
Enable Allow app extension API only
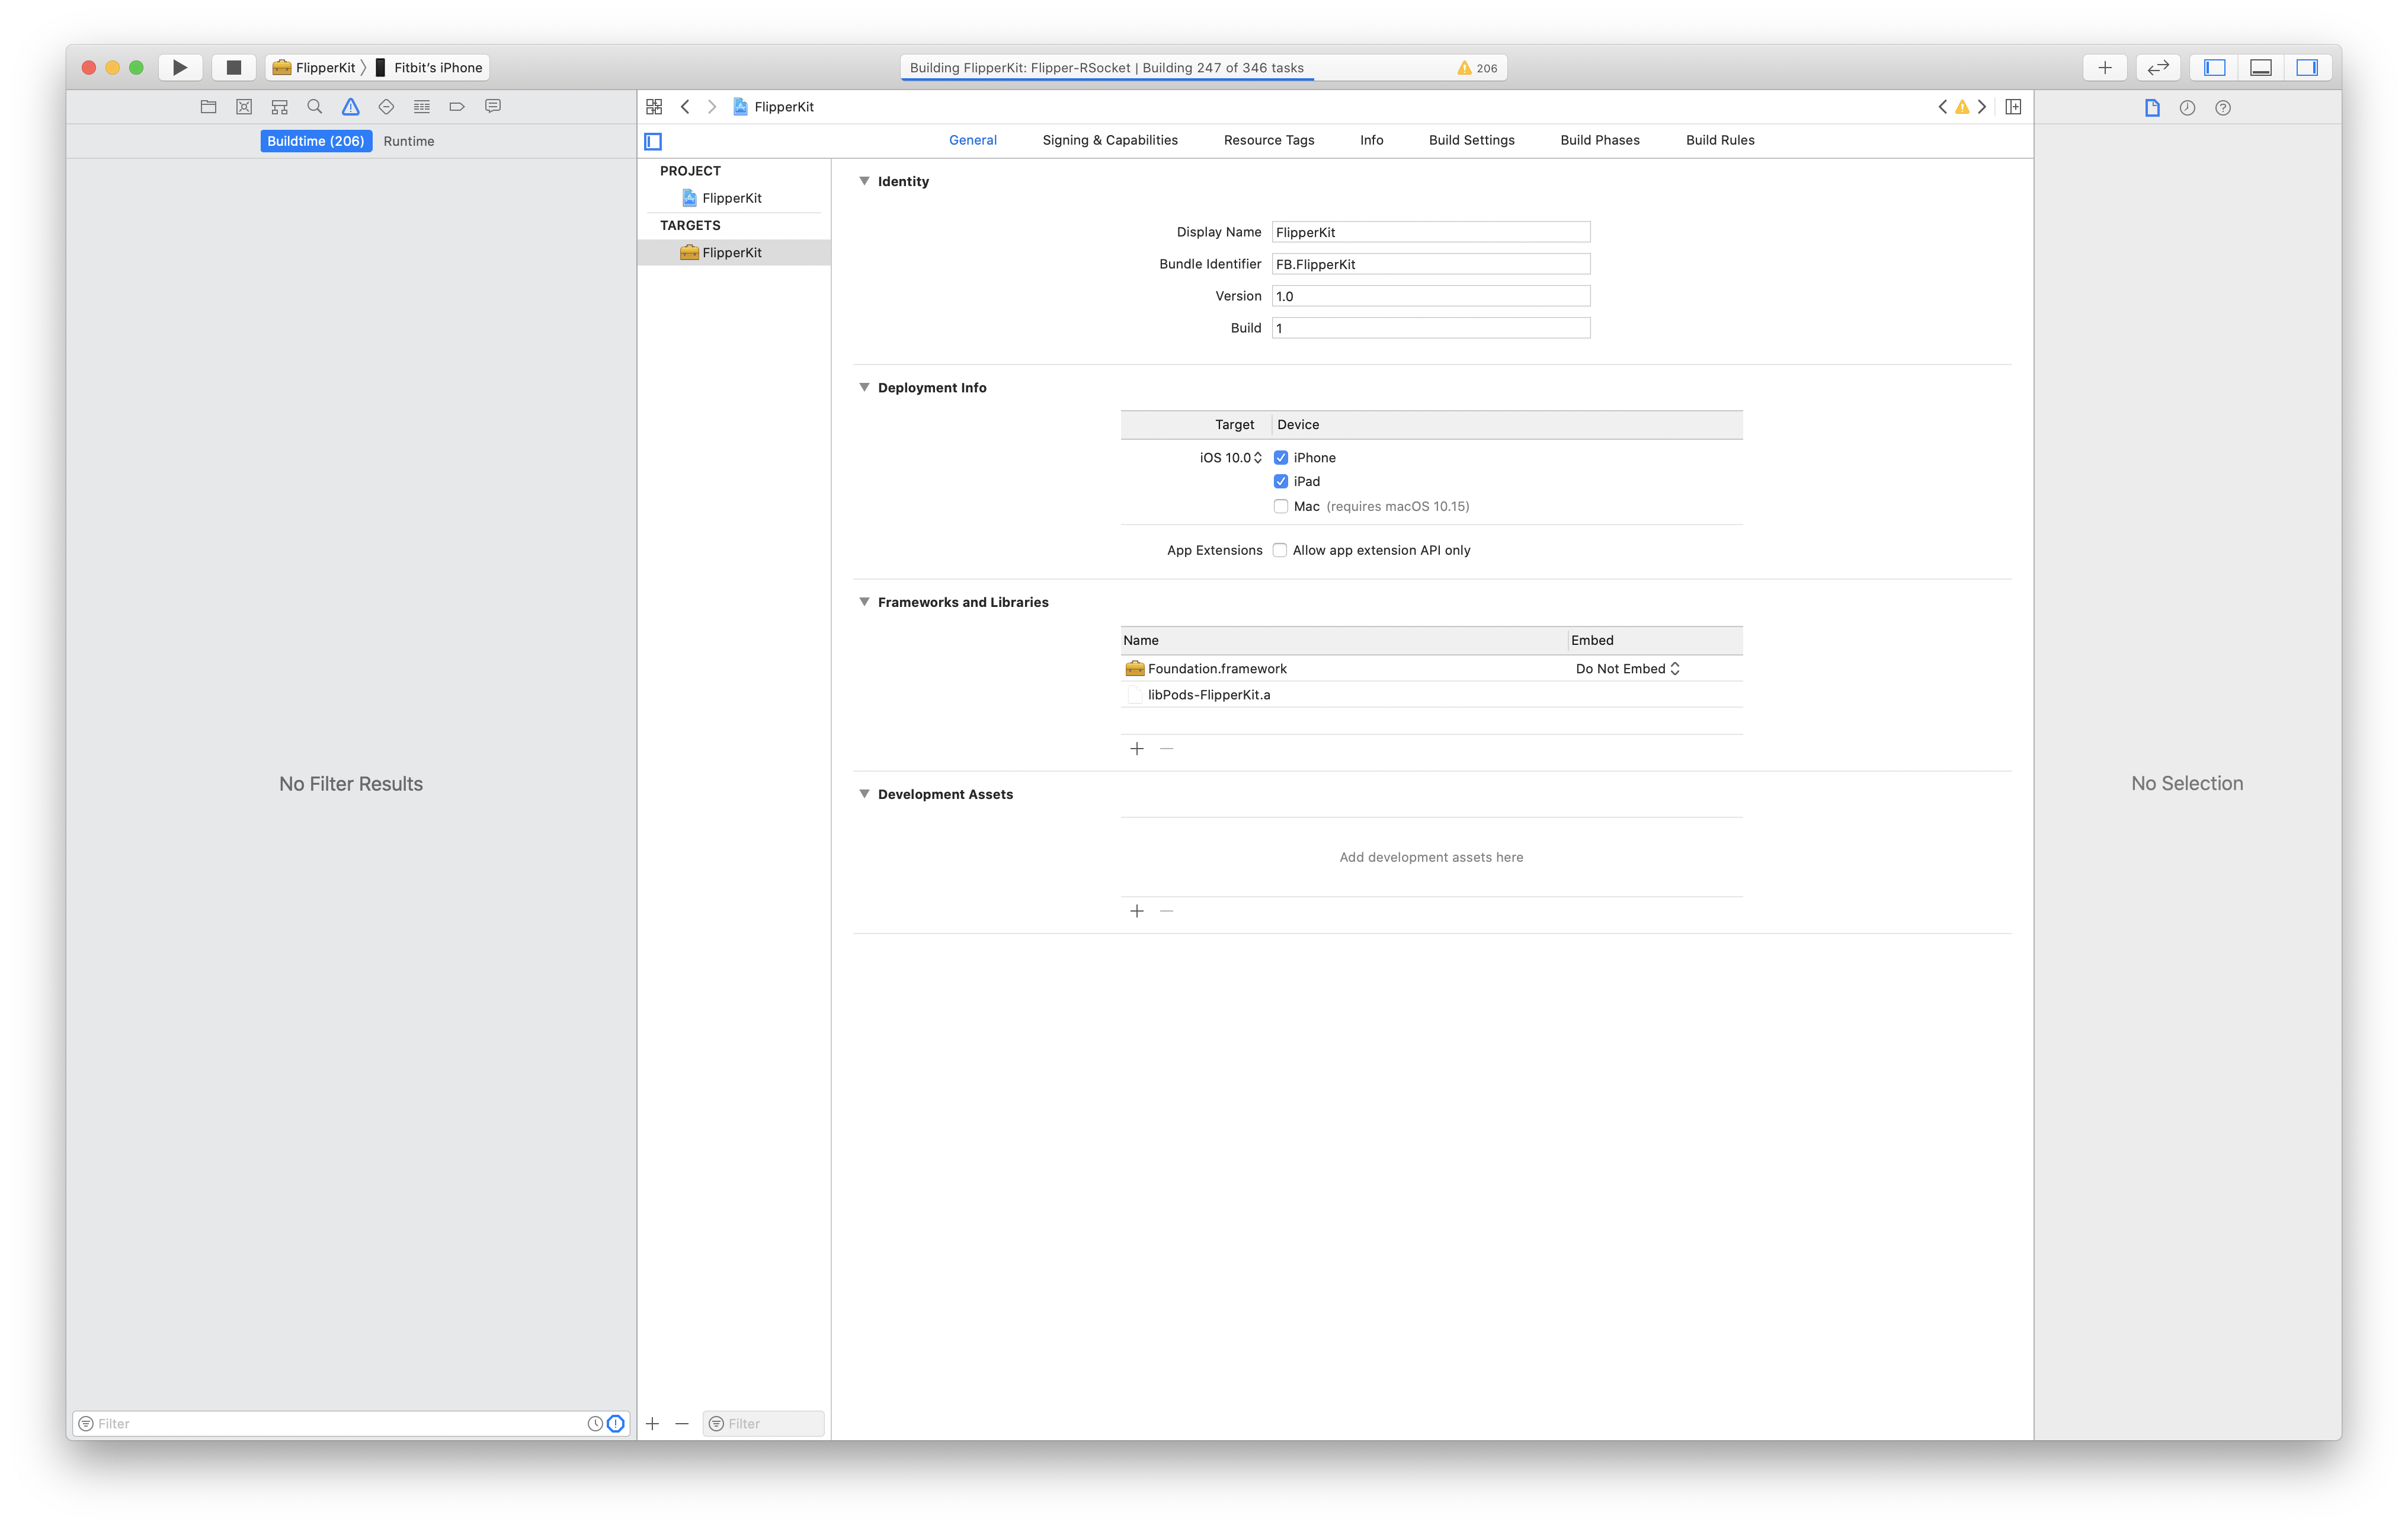[1280, 550]
